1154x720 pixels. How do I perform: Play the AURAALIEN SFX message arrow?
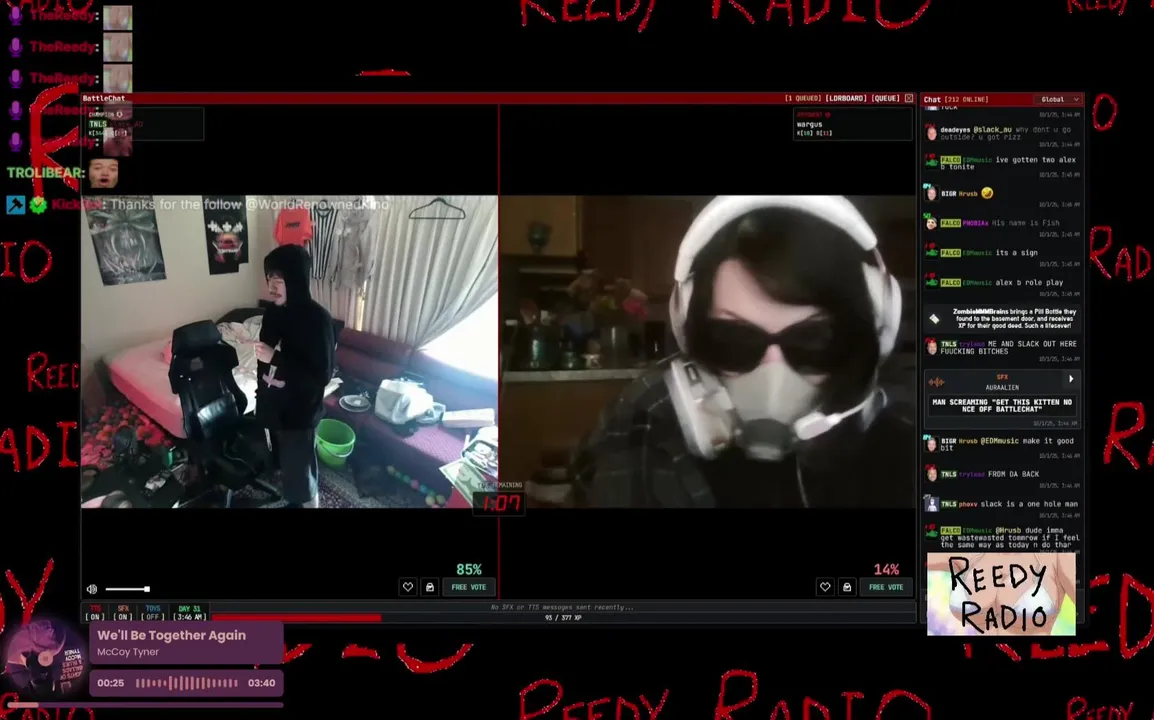click(1071, 379)
